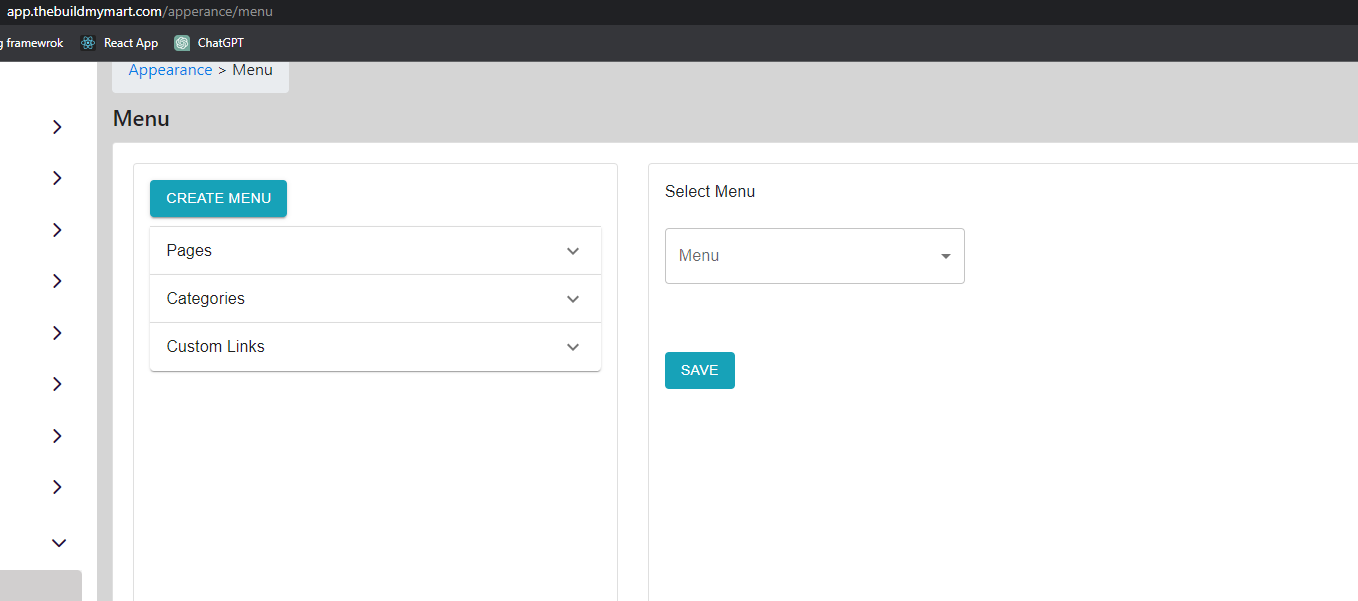Click the 'Menu' page heading
The width and height of the screenshot is (1358, 601).
141,118
